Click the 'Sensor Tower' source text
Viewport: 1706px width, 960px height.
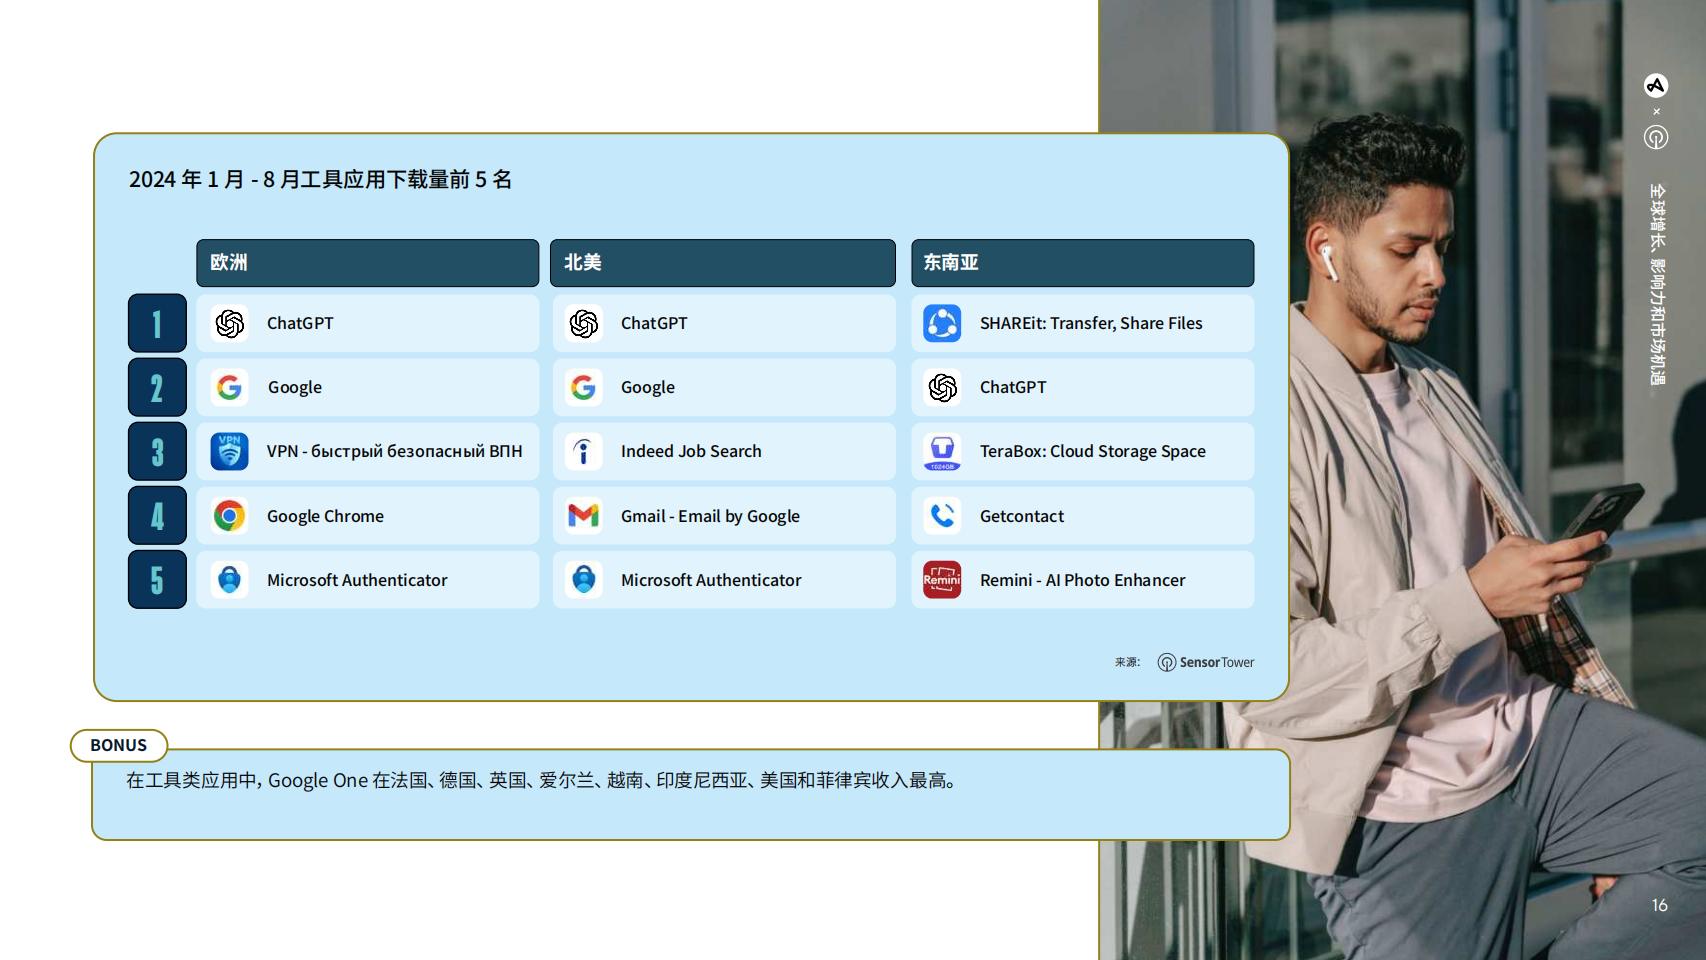pyautogui.click(x=1217, y=662)
